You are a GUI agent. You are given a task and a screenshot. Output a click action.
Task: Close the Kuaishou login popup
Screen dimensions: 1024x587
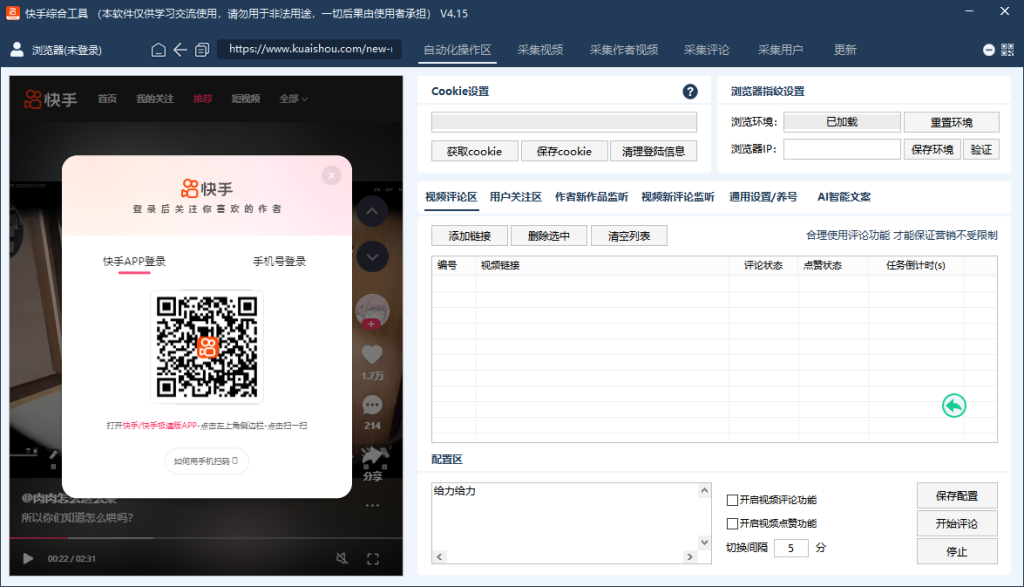coord(332,175)
